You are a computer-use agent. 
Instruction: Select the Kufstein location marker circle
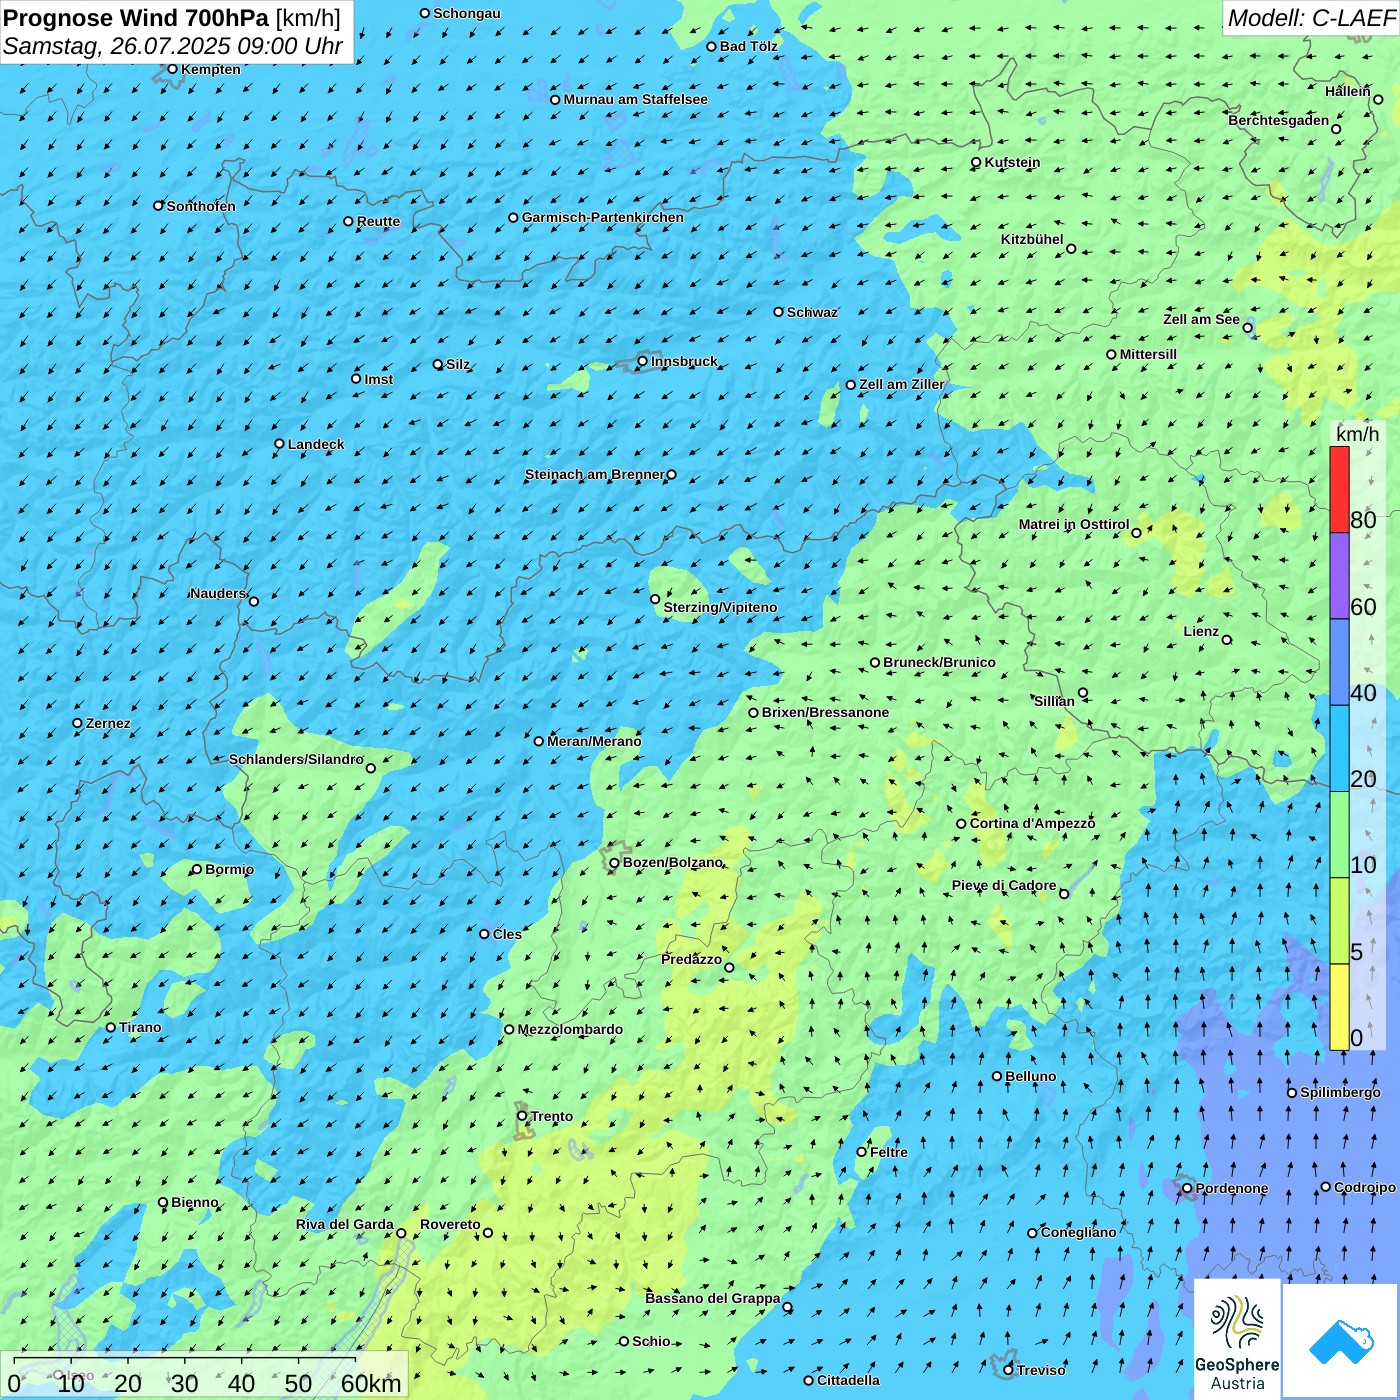click(976, 162)
